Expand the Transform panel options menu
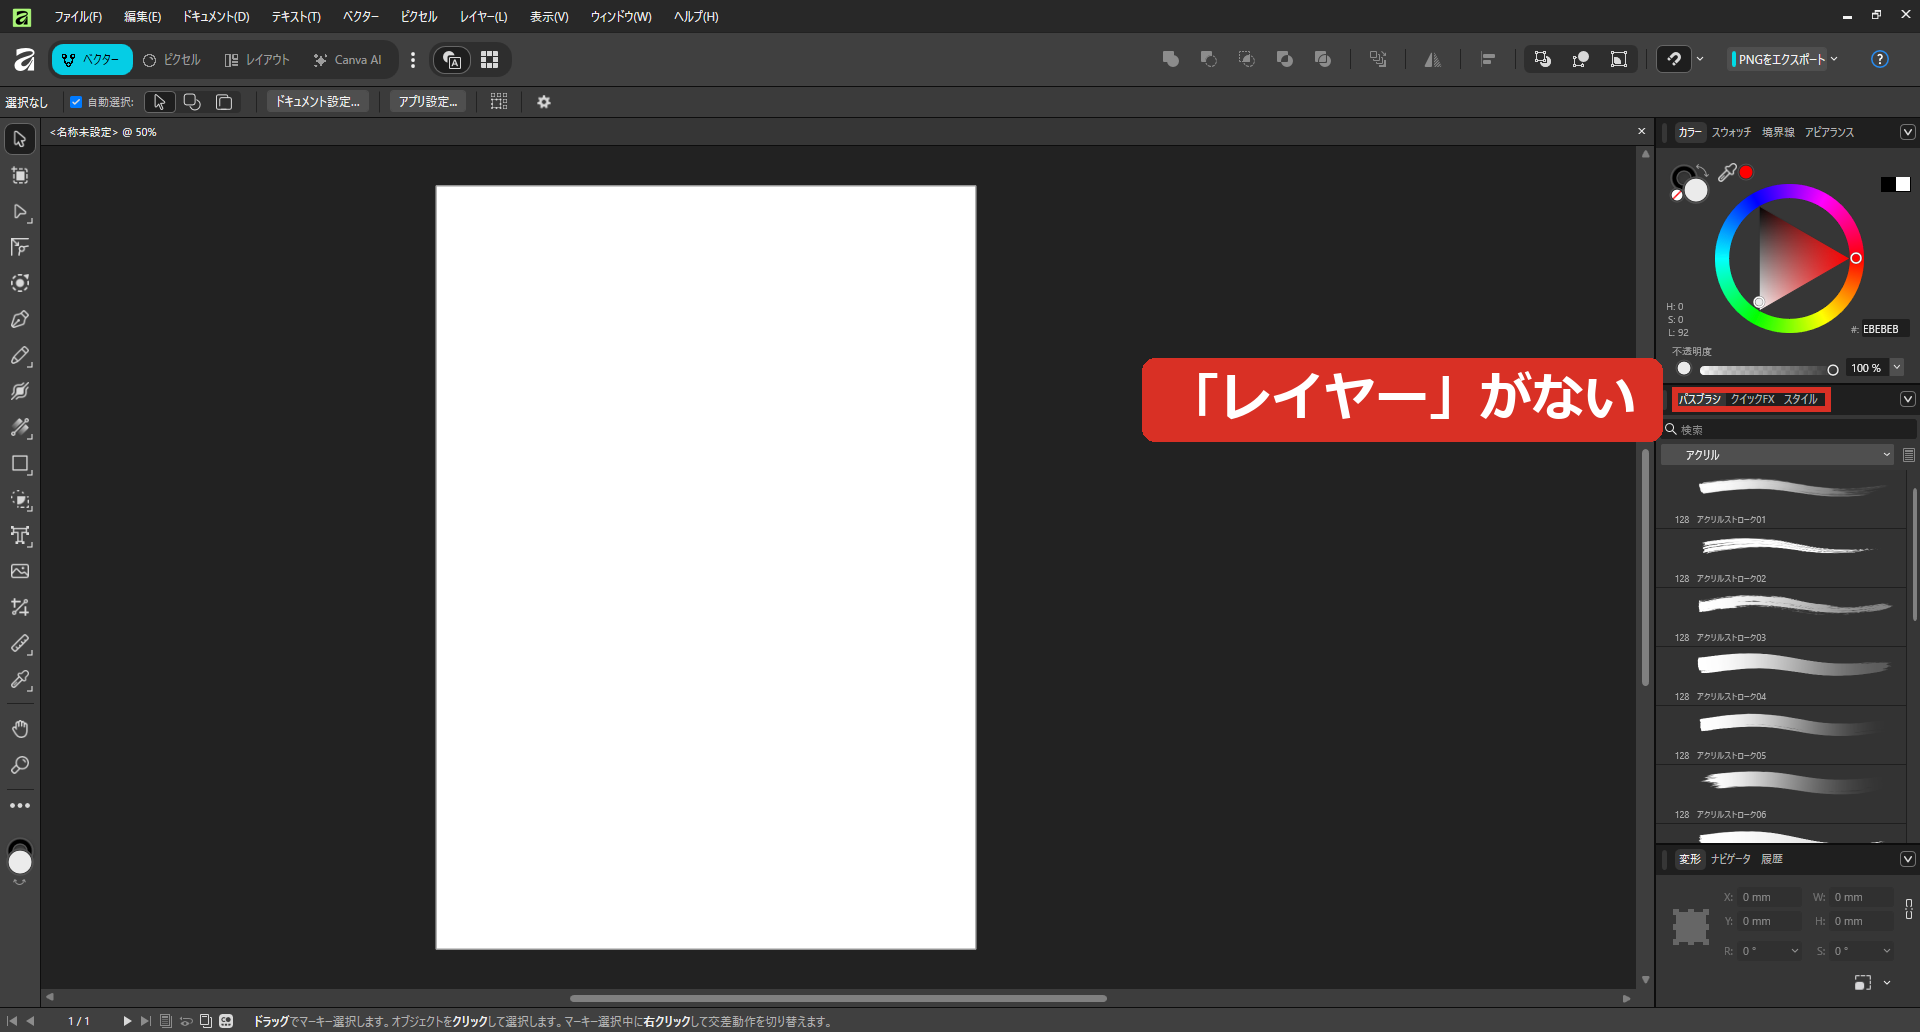Viewport: 1920px width, 1032px height. [1908, 859]
